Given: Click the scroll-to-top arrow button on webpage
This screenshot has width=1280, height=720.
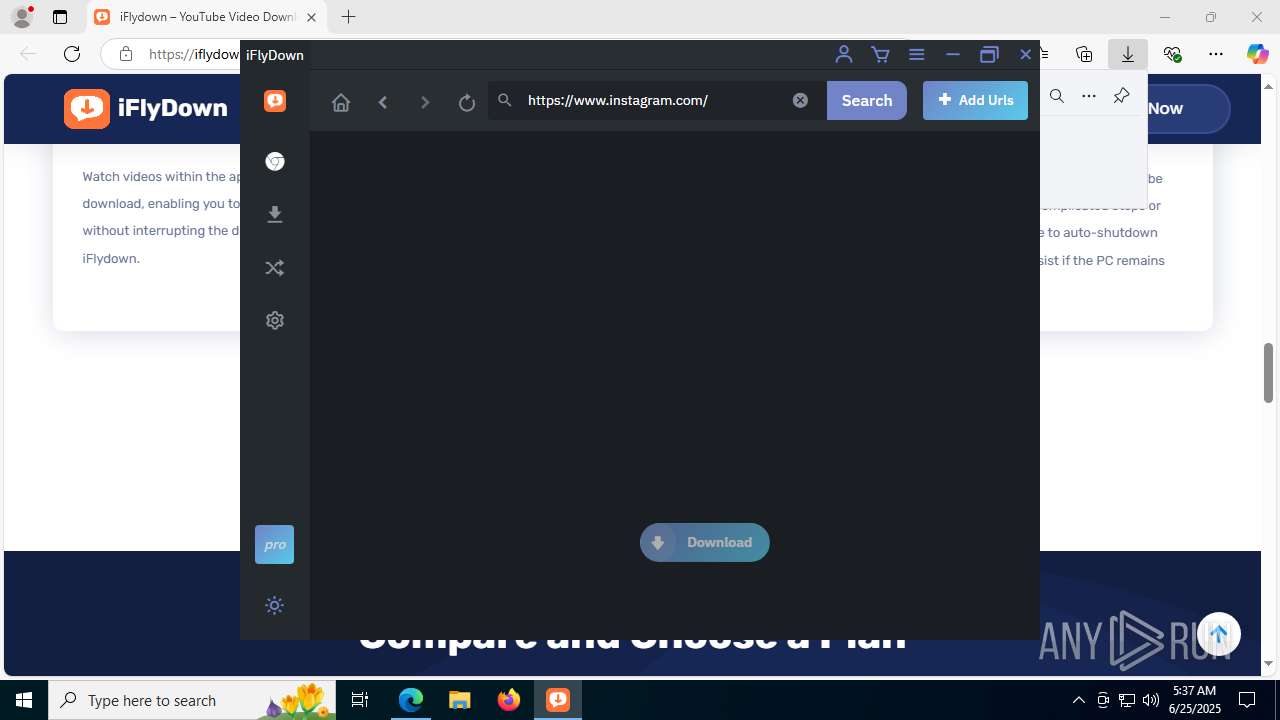Looking at the screenshot, I should [1218, 634].
